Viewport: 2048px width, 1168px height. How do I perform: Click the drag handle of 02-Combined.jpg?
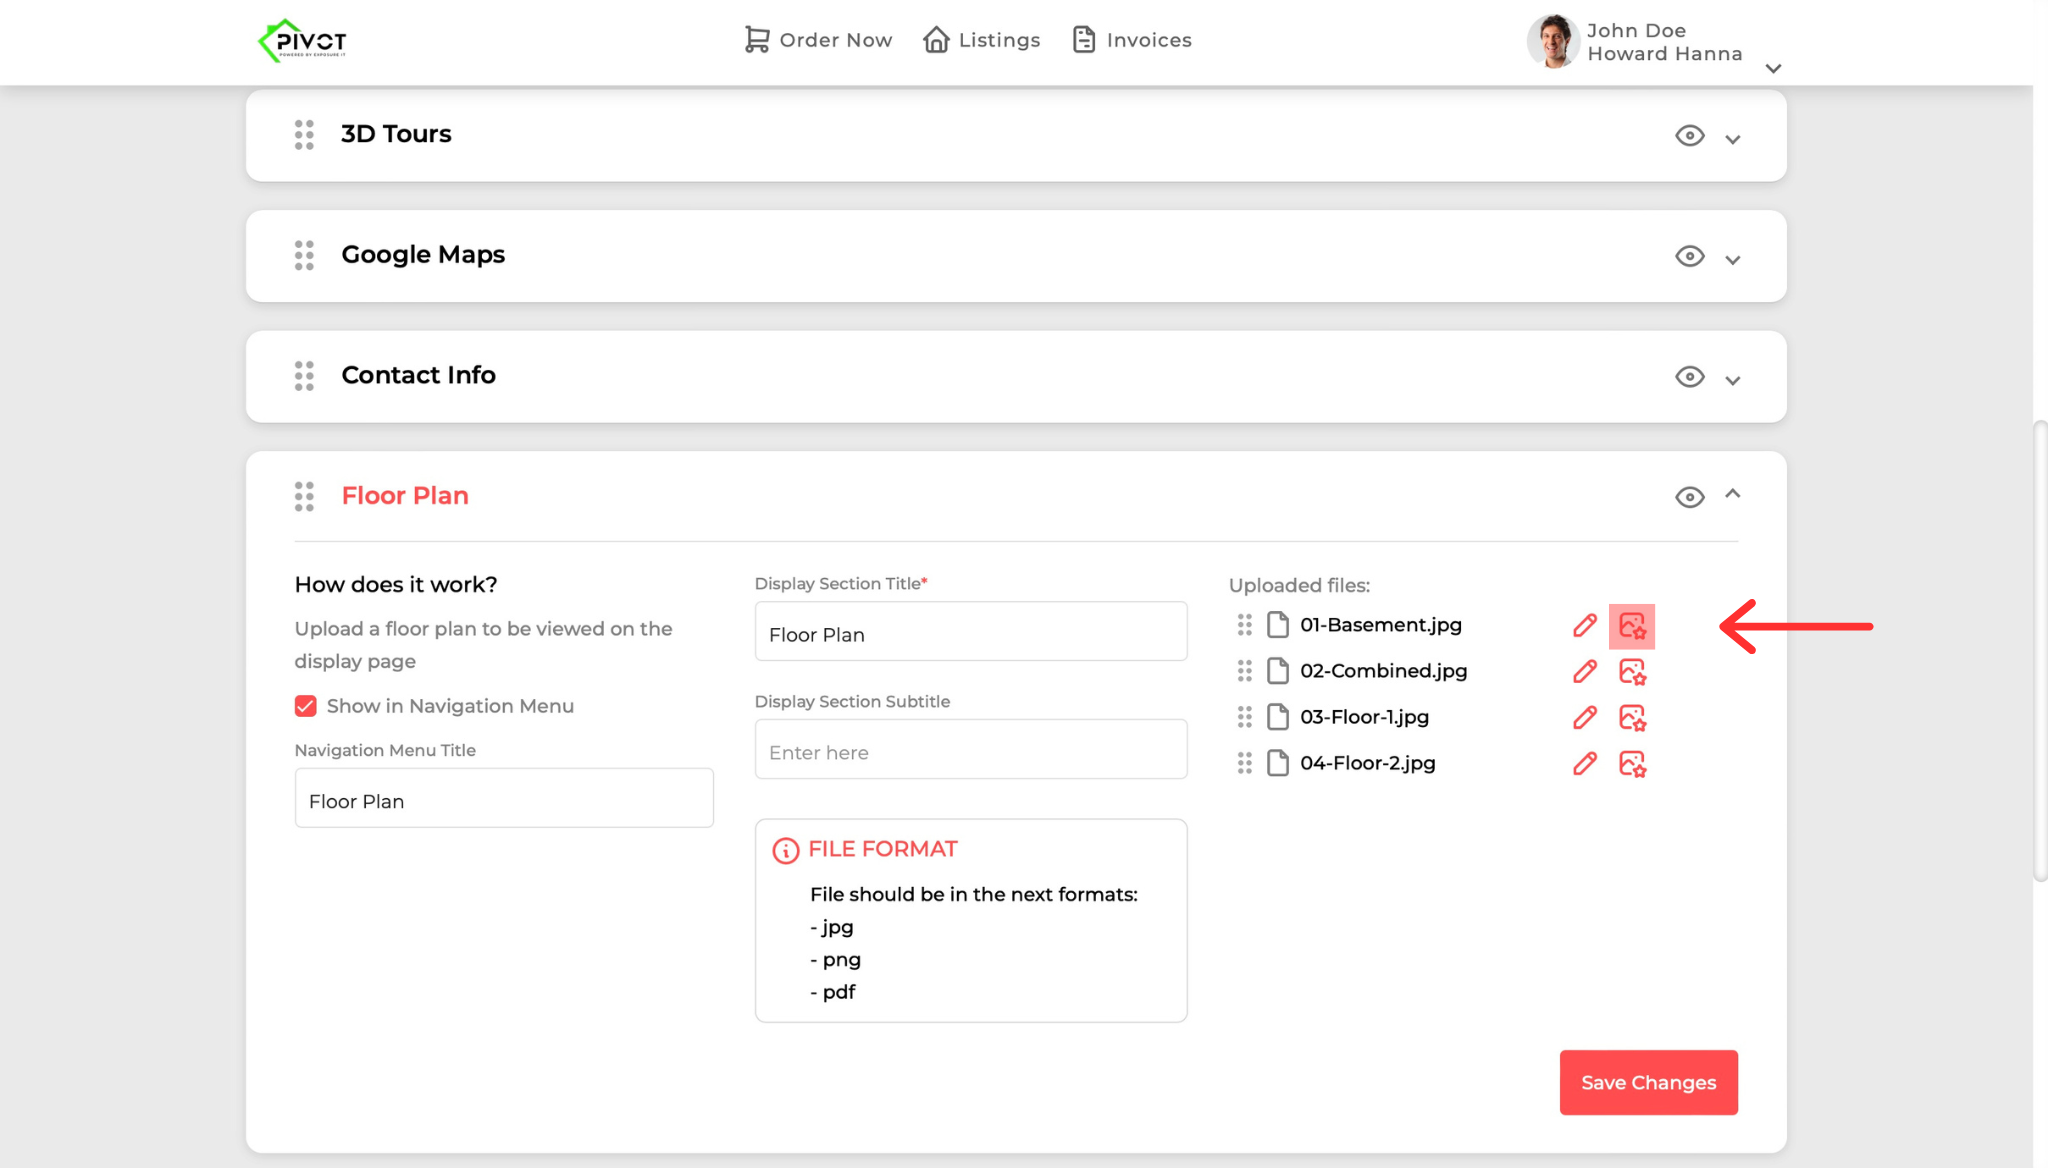click(x=1244, y=671)
